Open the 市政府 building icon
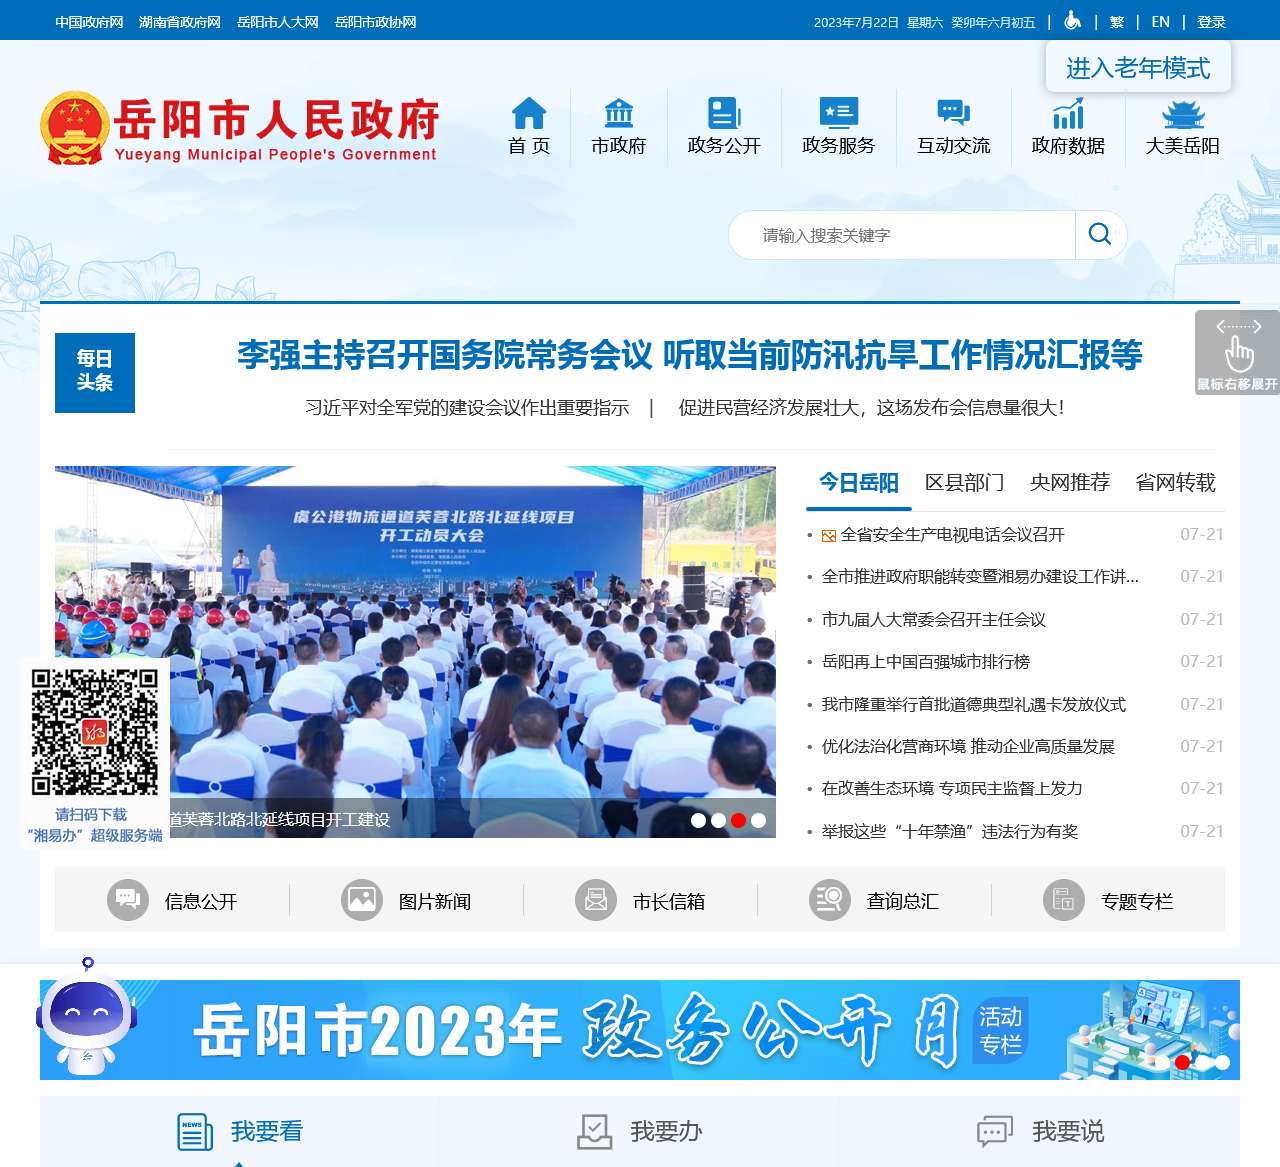 tap(619, 113)
